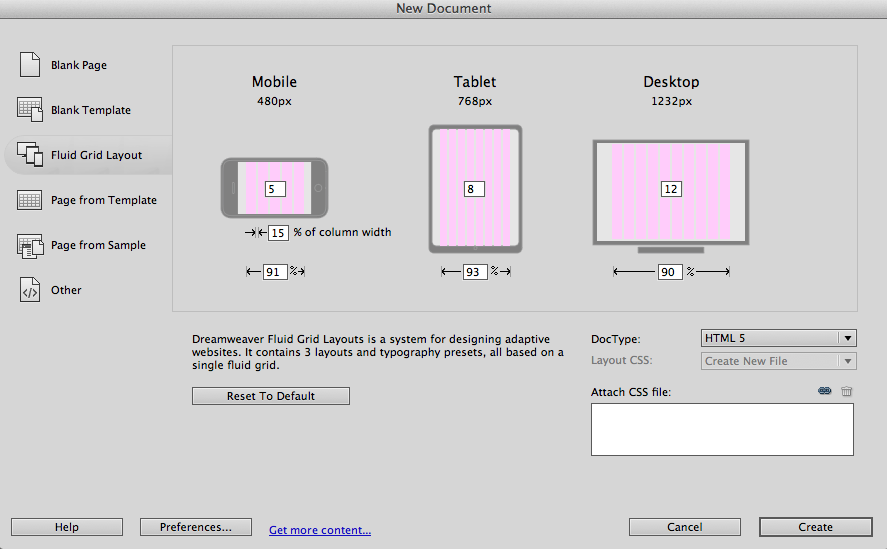Click the Mobile column count field
The height and width of the screenshot is (549, 887).
click(x=275, y=188)
